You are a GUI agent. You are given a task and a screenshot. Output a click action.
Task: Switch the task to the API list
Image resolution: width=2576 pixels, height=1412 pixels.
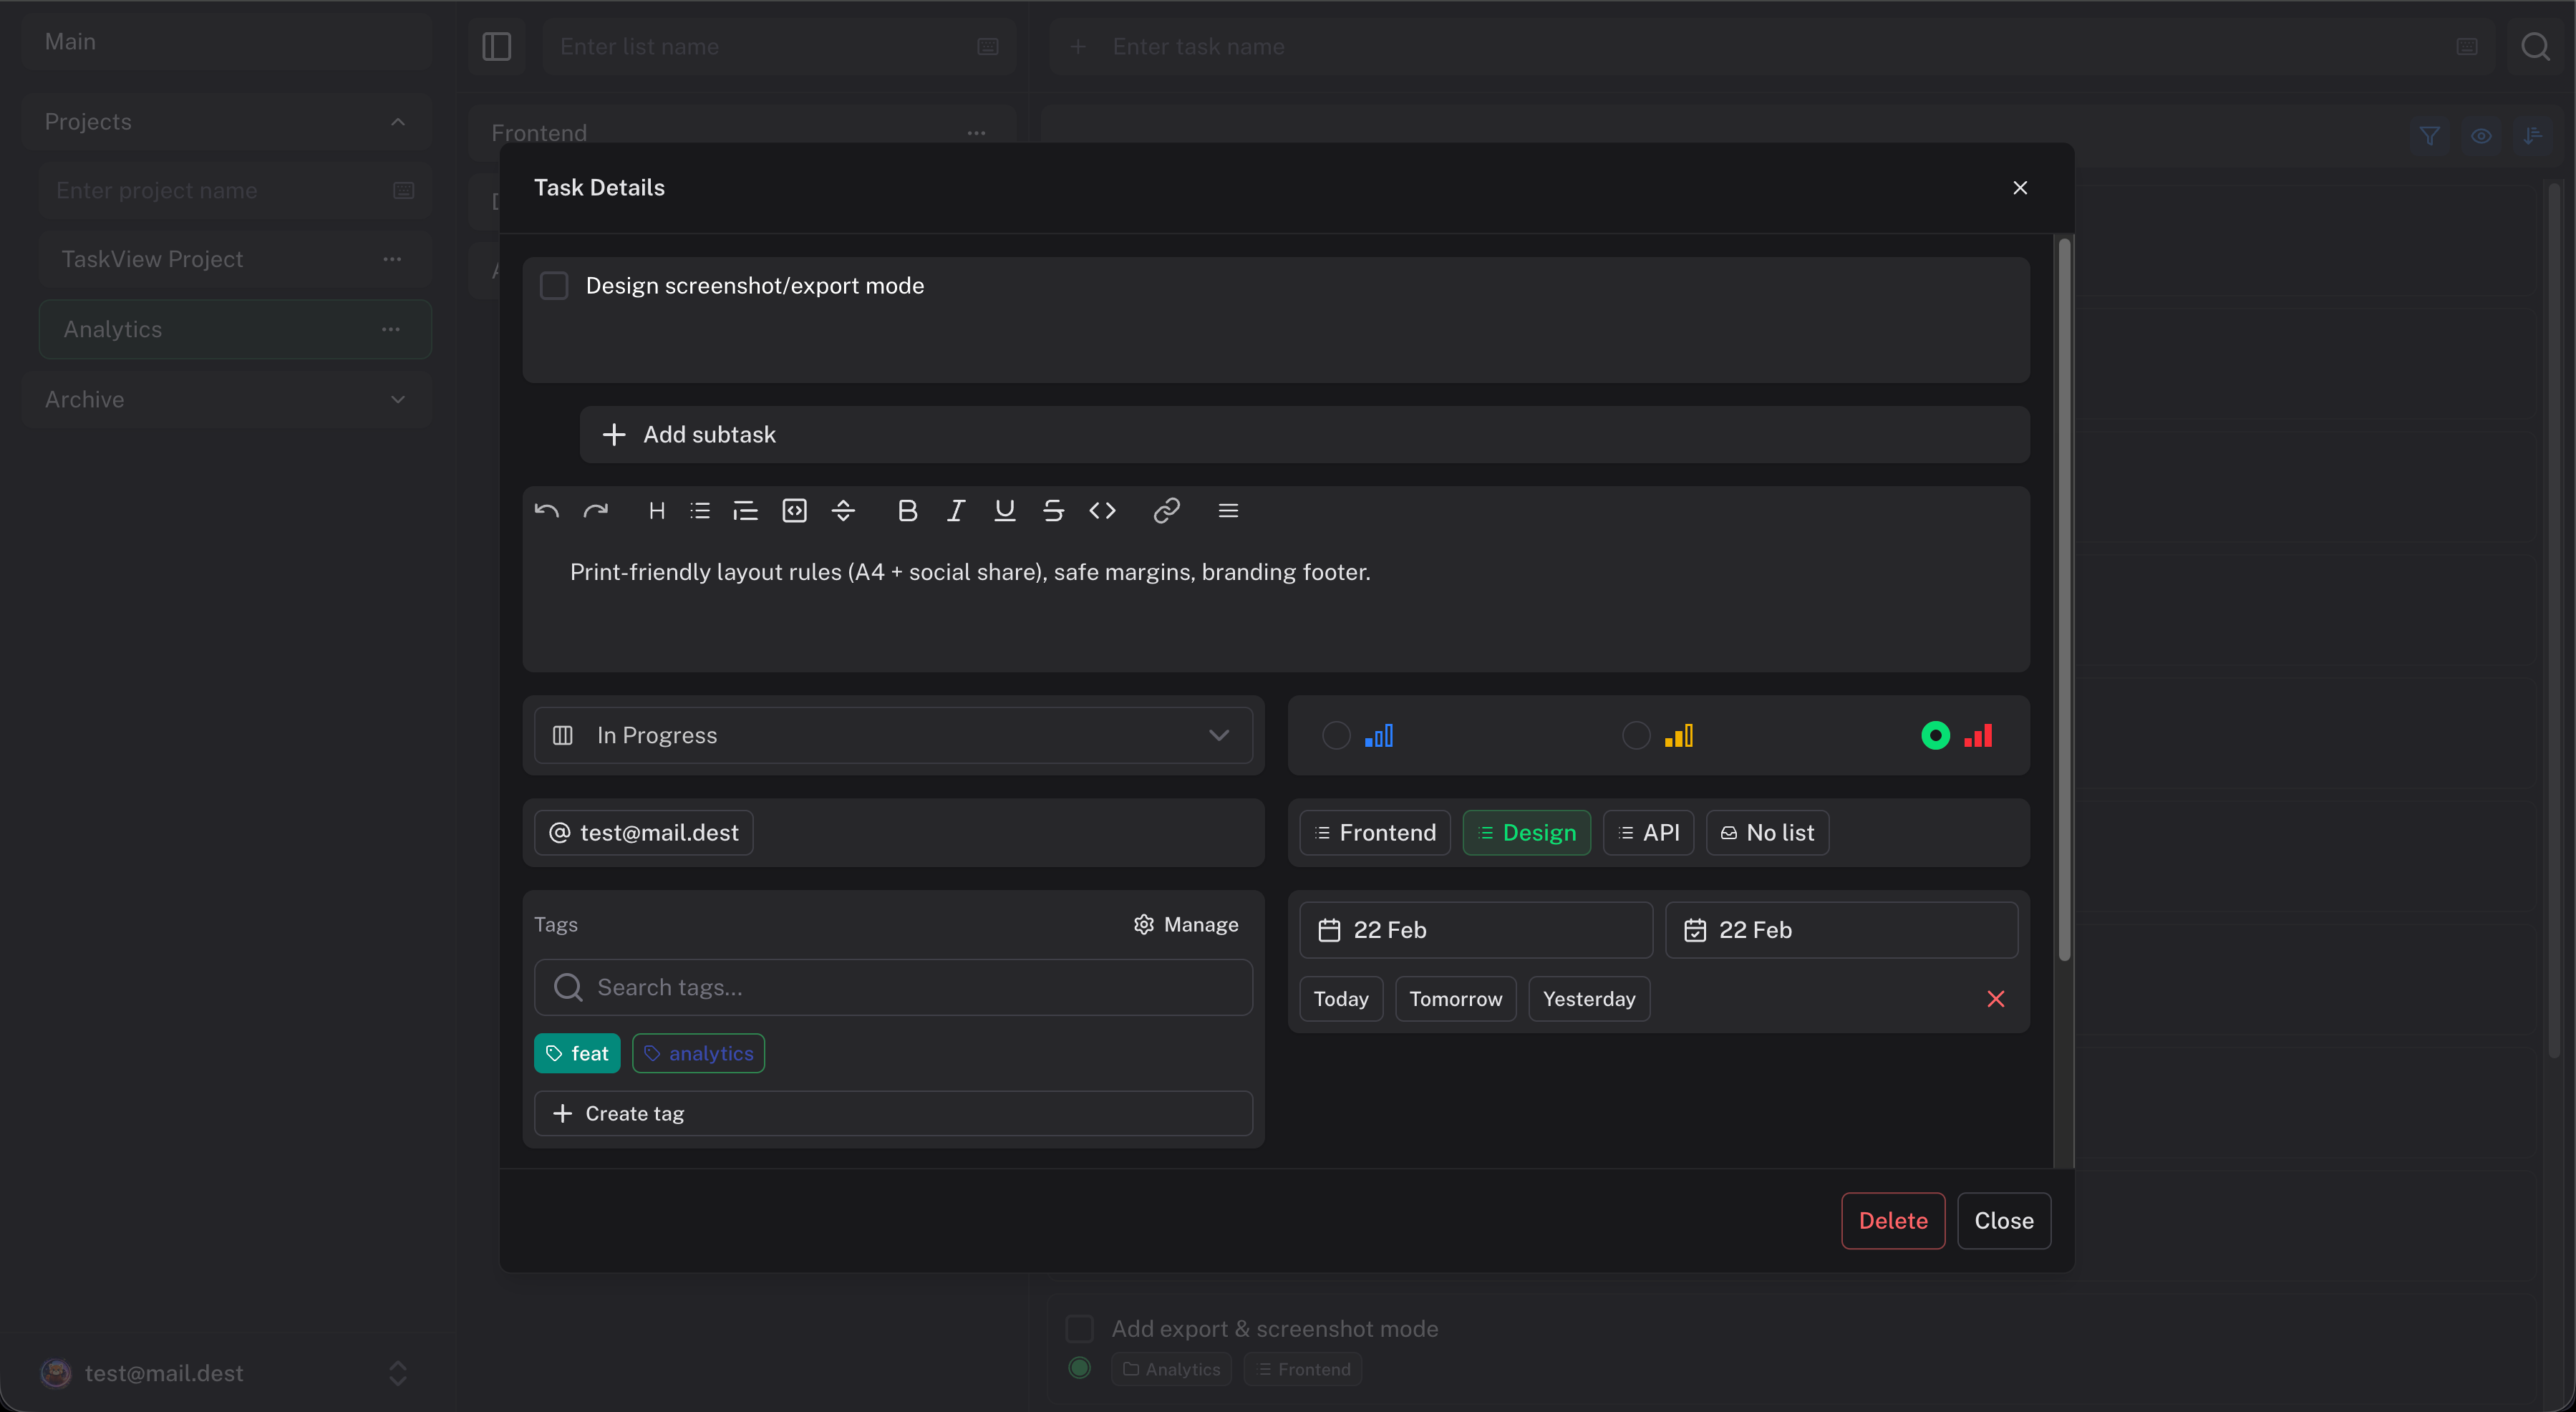click(x=1648, y=832)
